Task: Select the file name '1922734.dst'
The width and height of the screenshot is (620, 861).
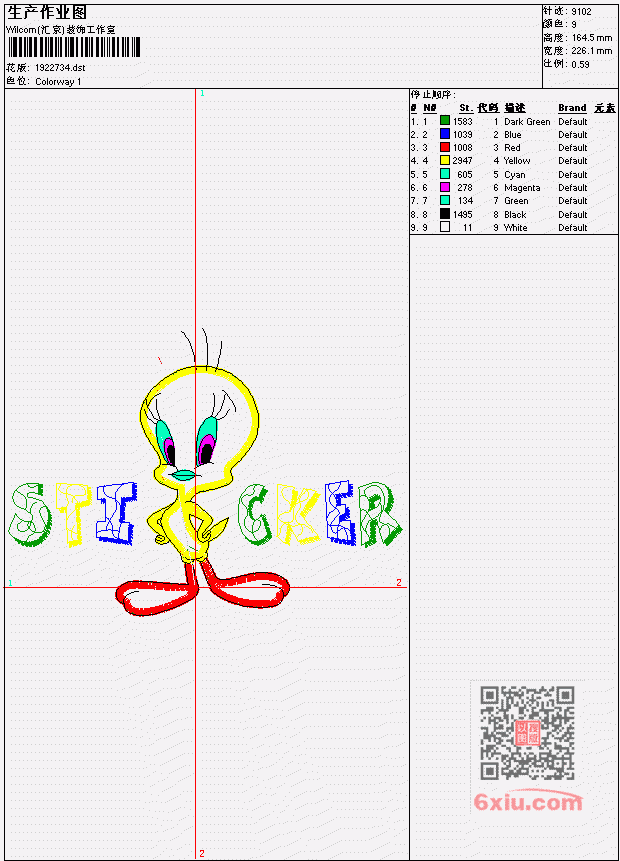Action: pos(60,68)
